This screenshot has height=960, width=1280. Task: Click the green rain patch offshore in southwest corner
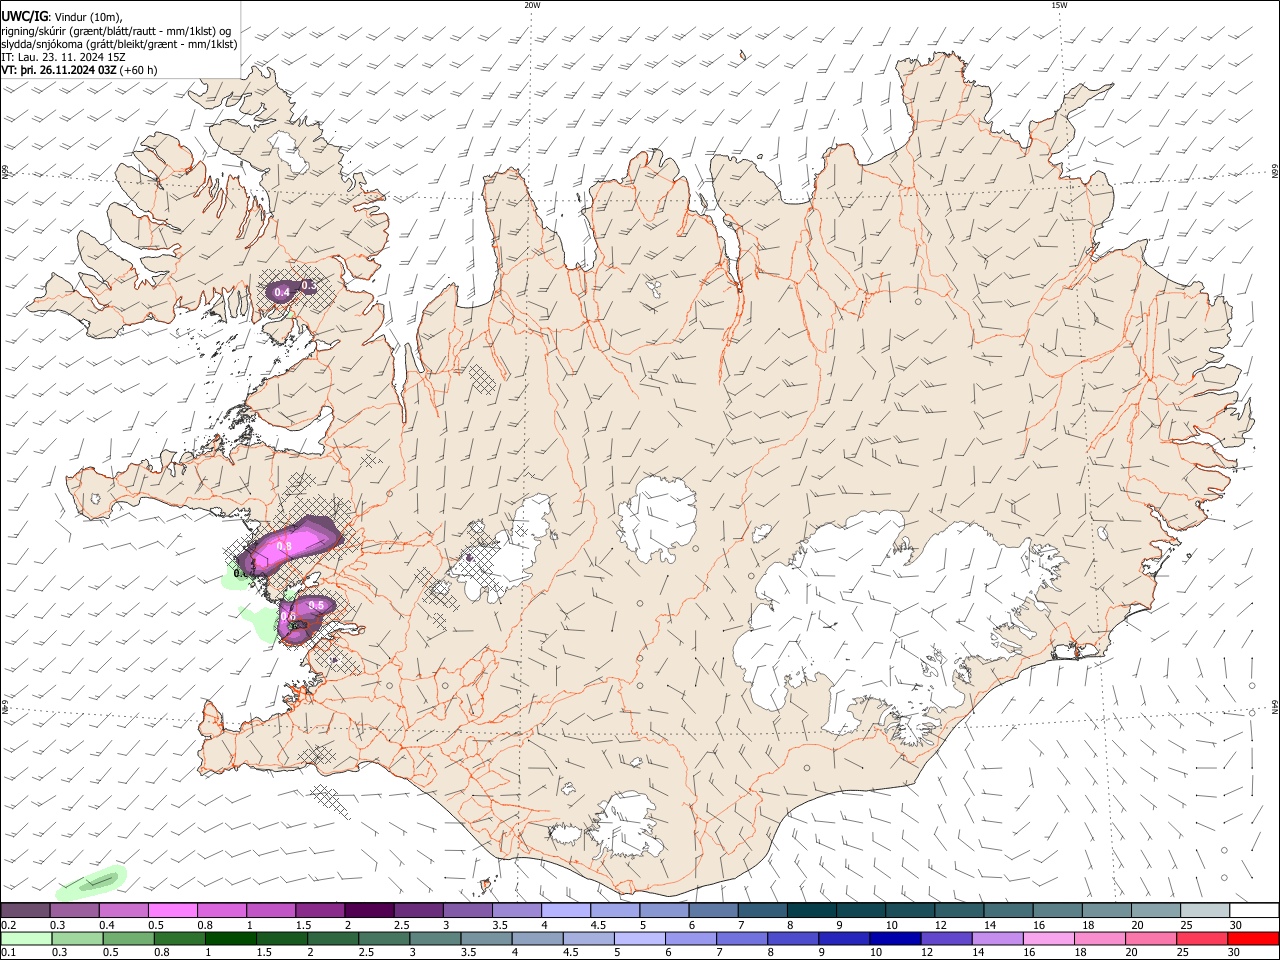click(x=93, y=881)
